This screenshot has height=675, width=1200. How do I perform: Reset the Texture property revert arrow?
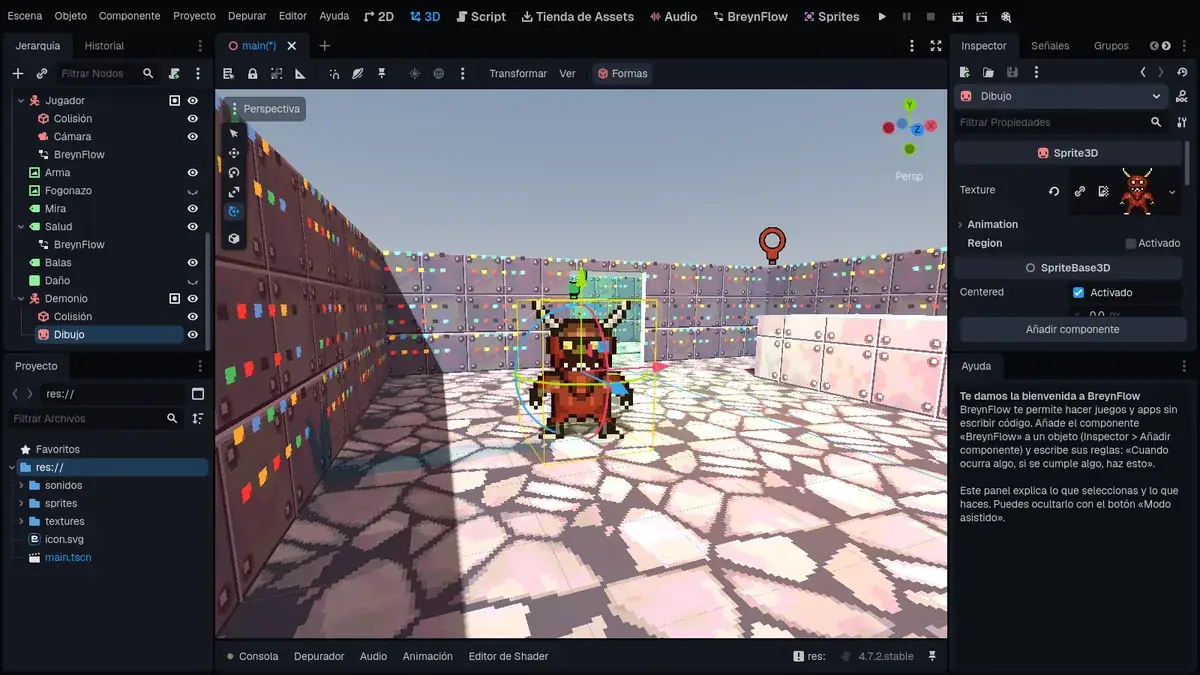1054,191
